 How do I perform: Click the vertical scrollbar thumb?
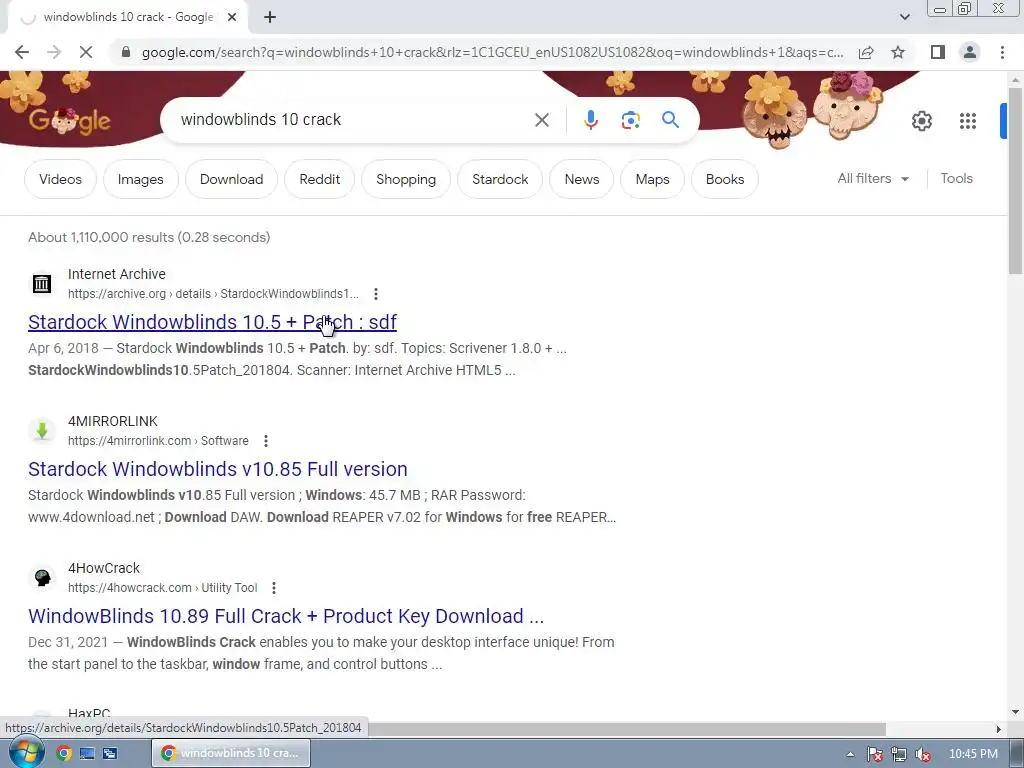tap(1016, 180)
